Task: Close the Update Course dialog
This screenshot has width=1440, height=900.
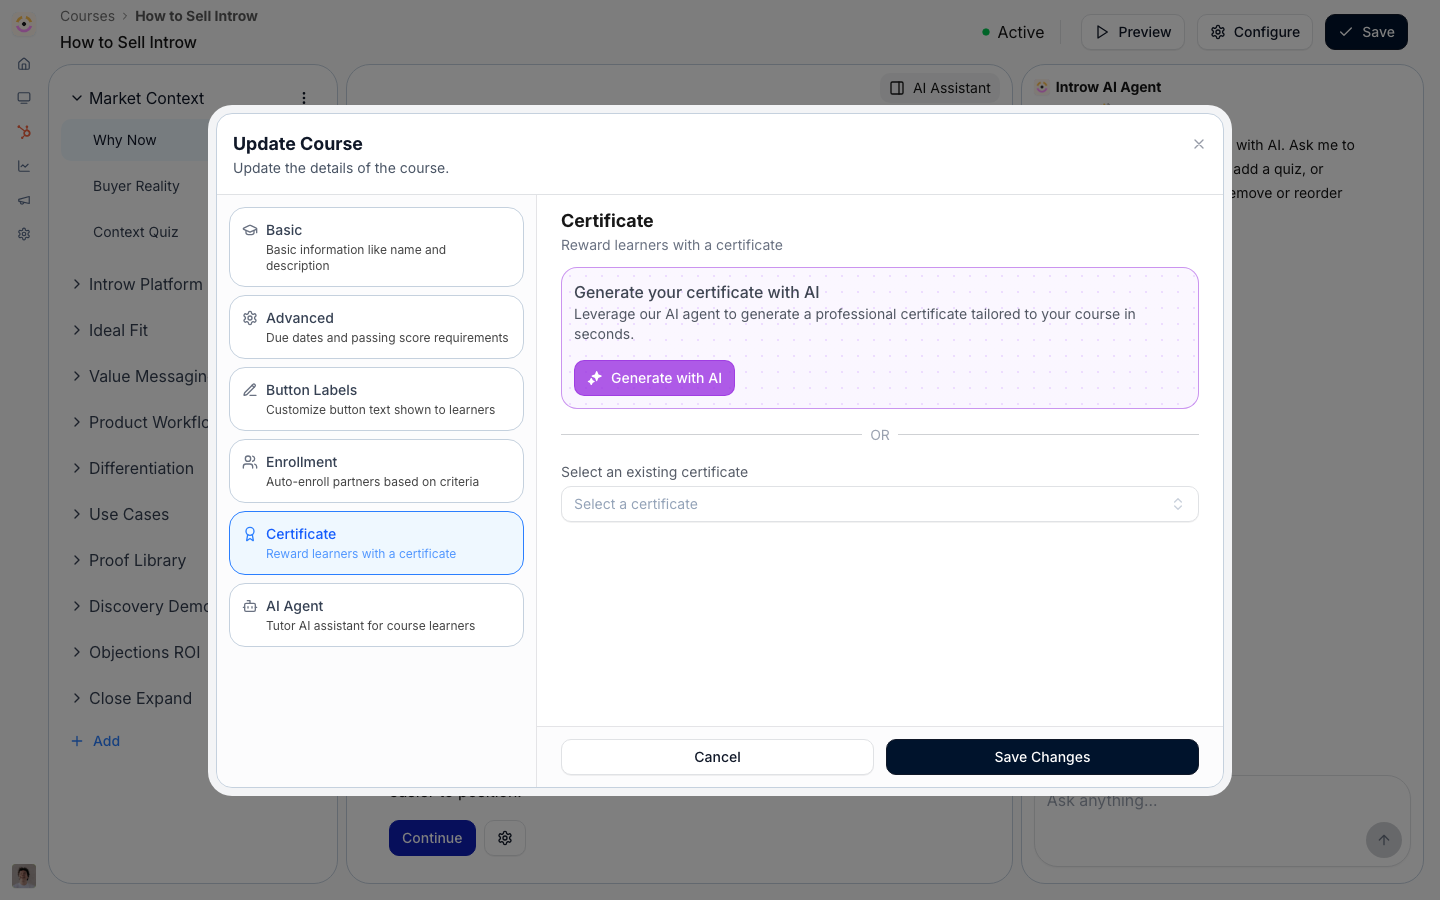Action: [x=1199, y=144]
